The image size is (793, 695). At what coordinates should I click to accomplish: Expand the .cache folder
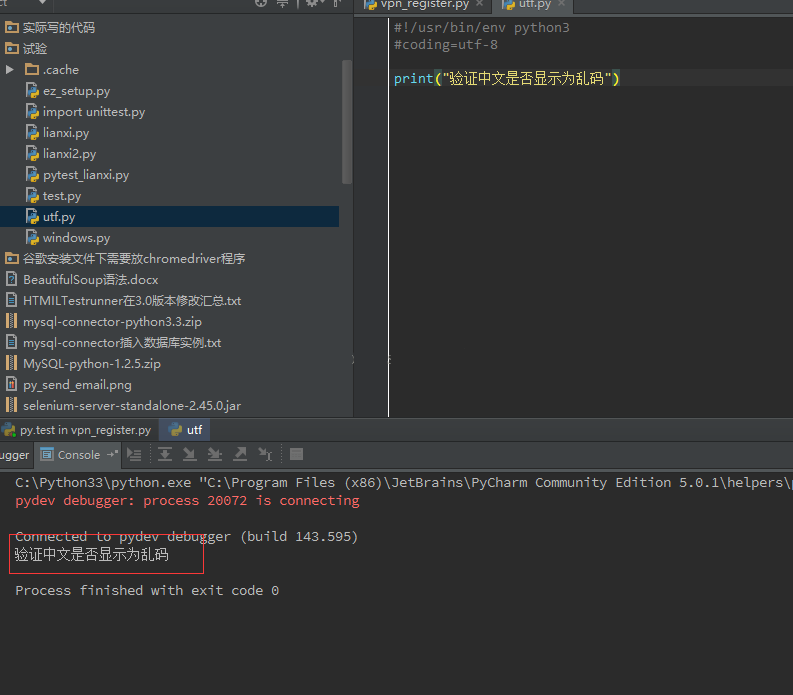coord(10,70)
